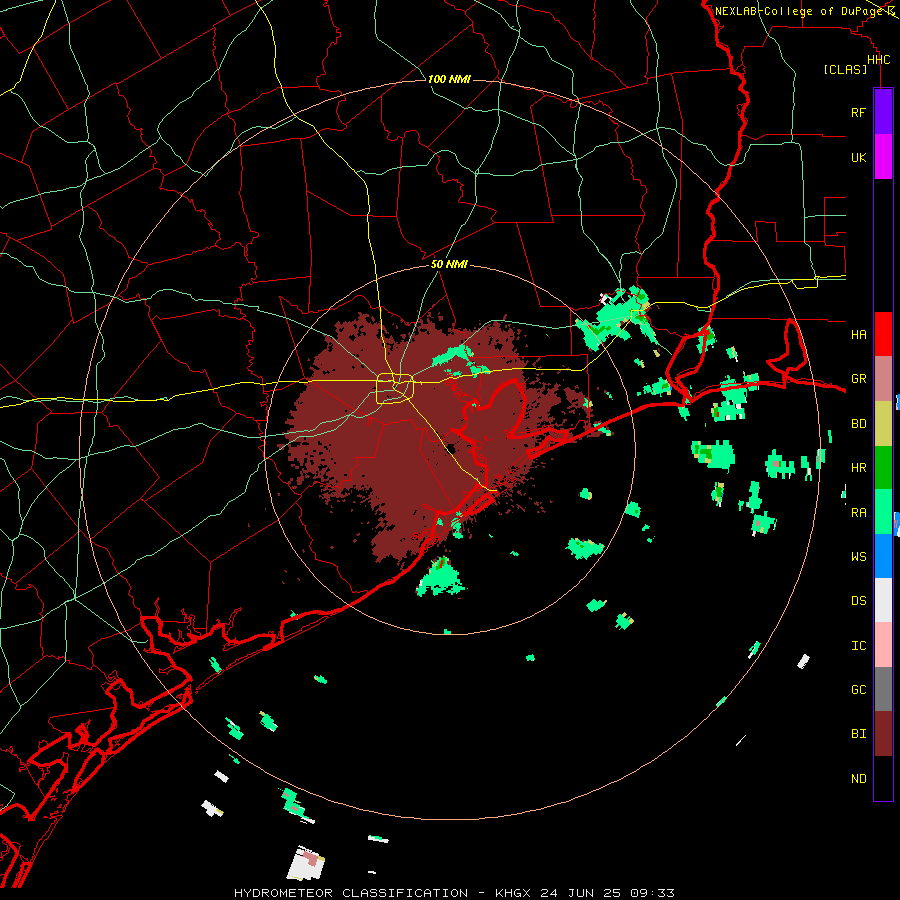Click the white DS legend color swatch
Viewport: 900px width, 900px height.
click(x=883, y=600)
